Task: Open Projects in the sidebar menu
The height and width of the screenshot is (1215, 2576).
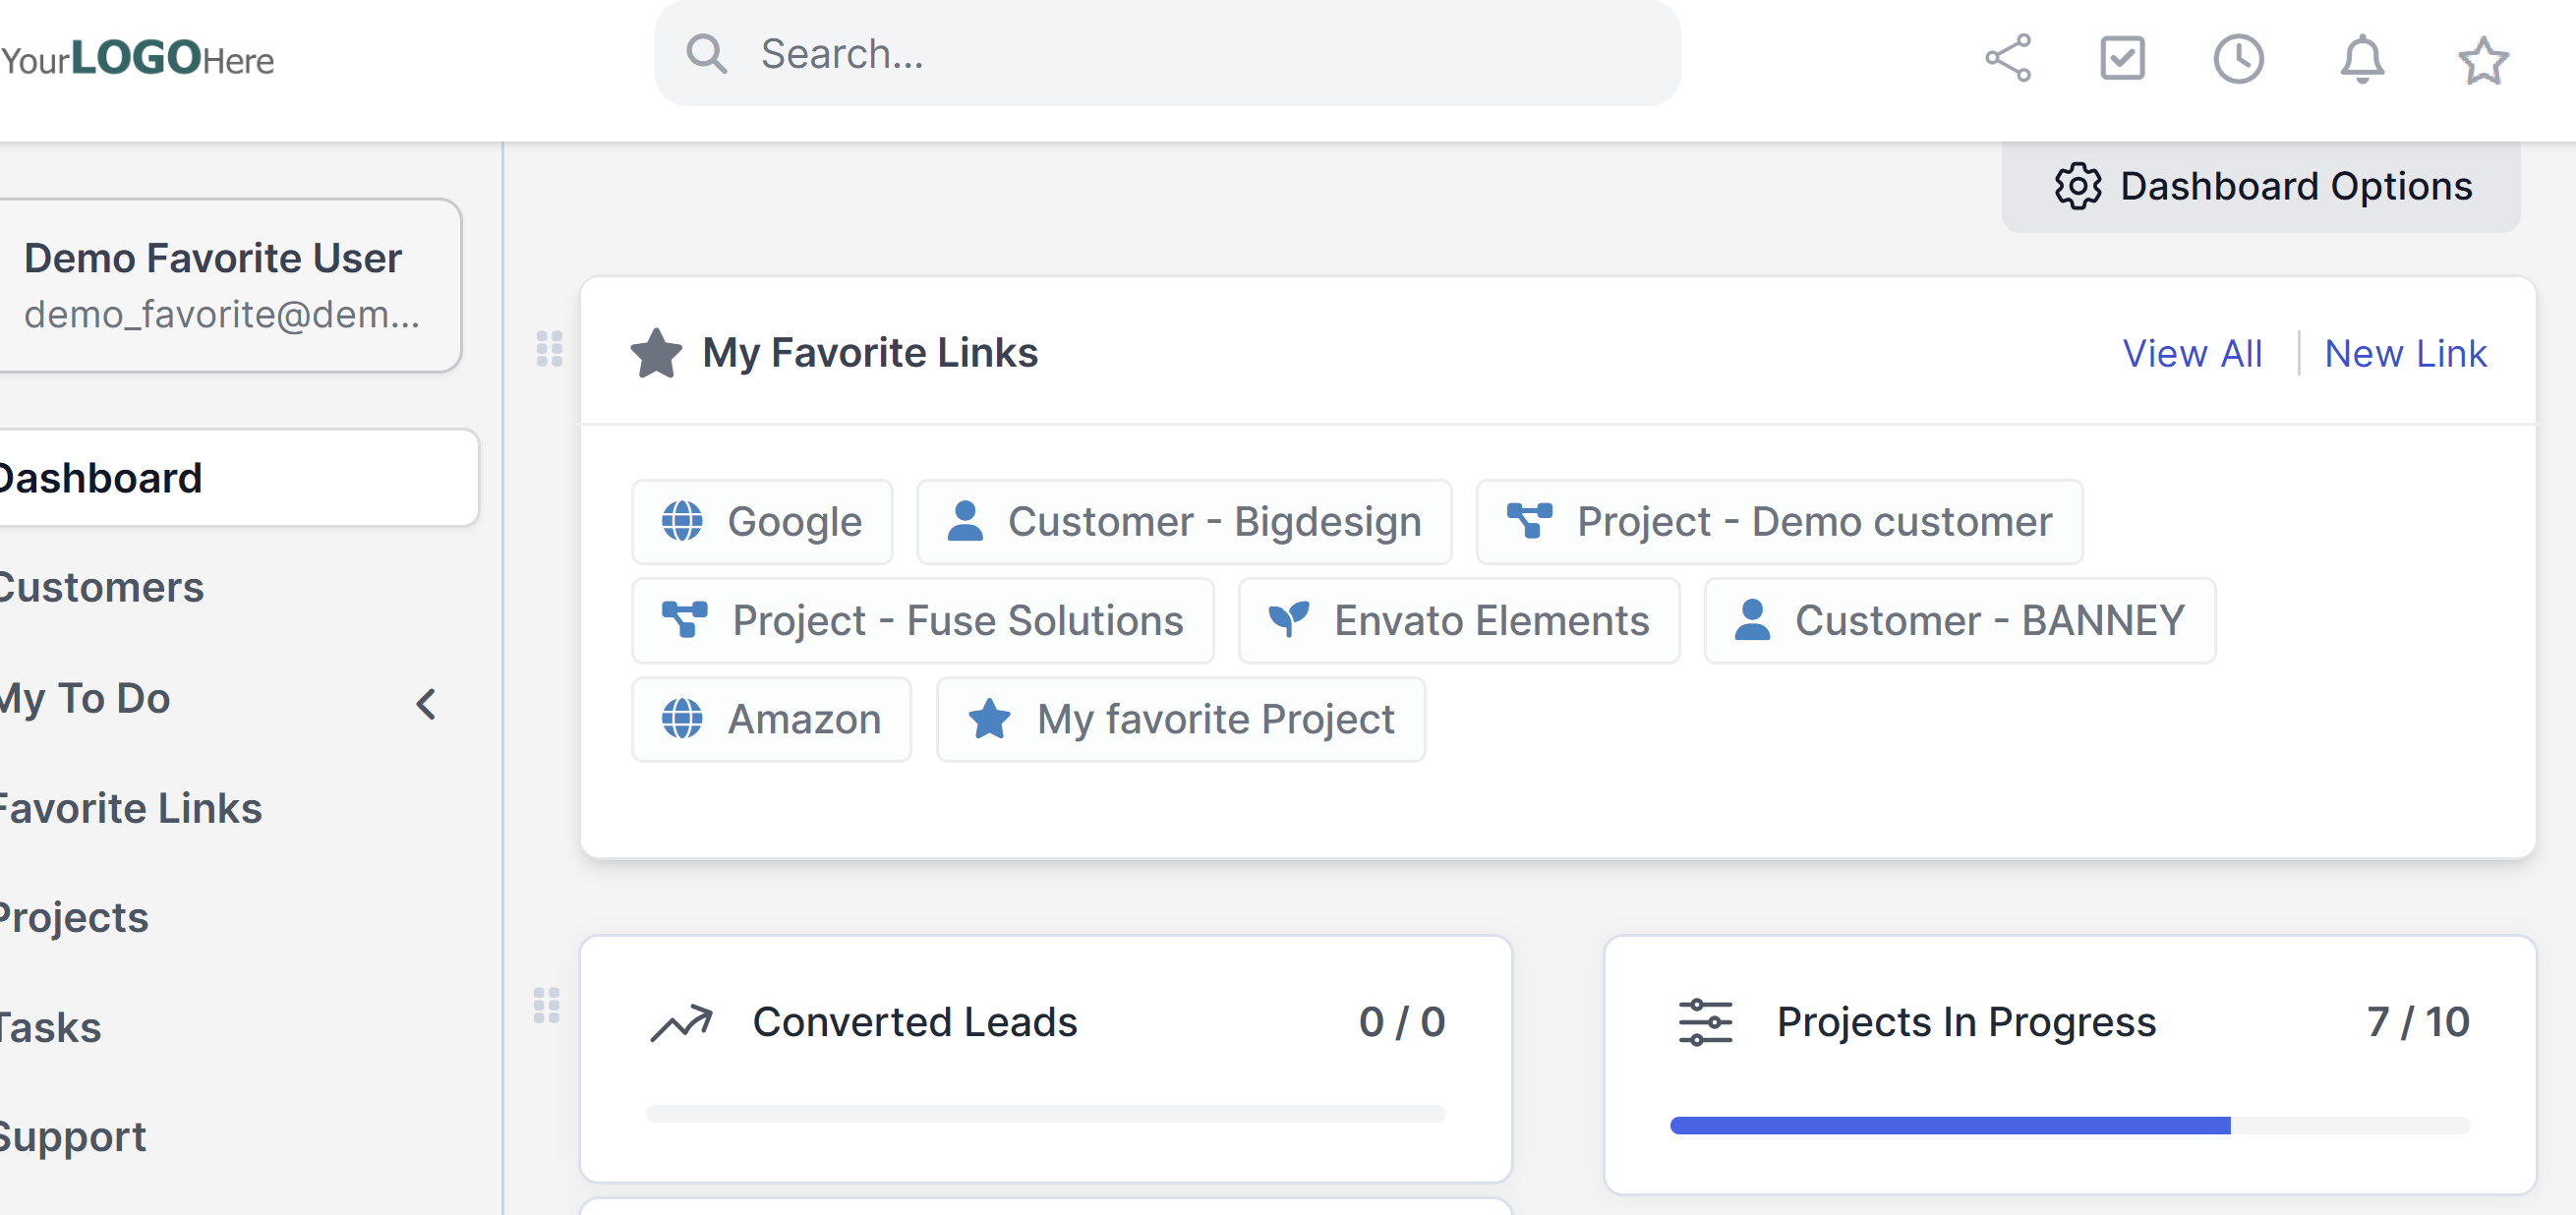Action: [x=74, y=917]
